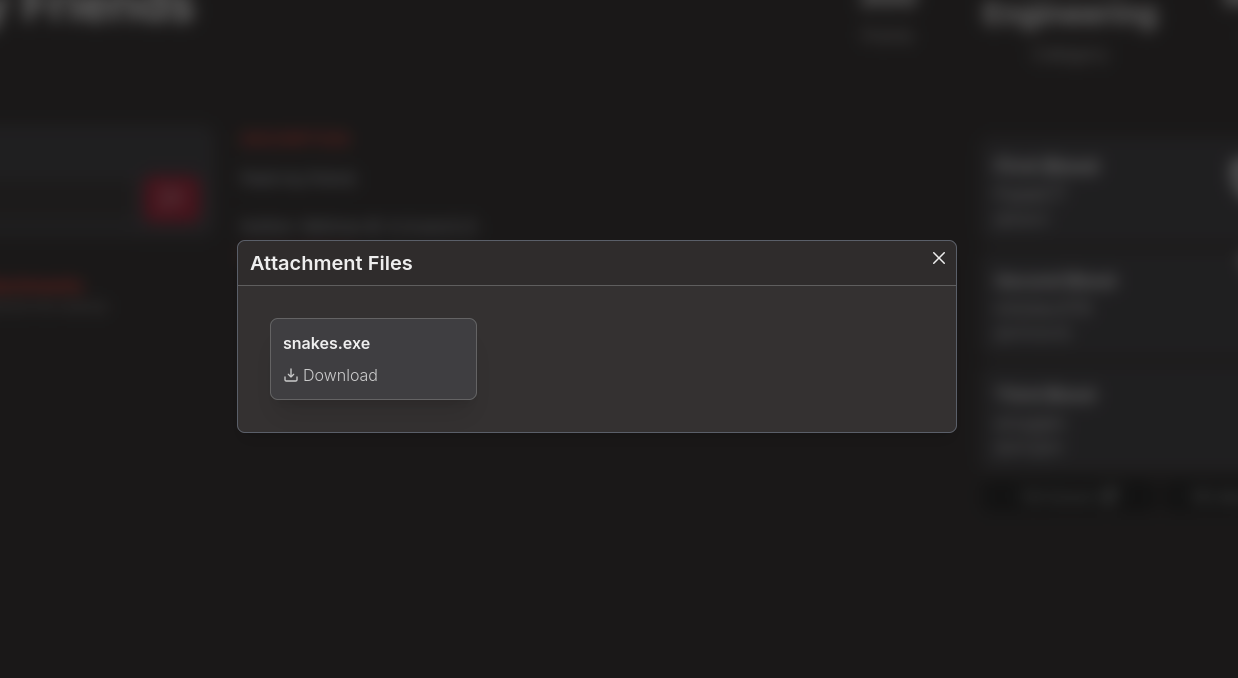The width and height of the screenshot is (1238, 678).
Task: Click blurred Engineering heading at top right
Action: pos(1069,15)
